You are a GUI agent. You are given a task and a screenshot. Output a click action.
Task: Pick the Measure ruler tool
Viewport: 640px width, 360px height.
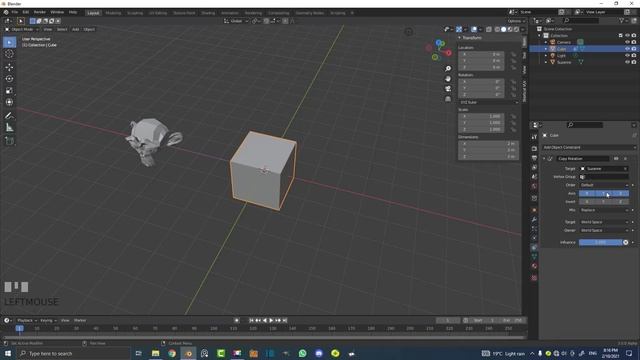point(9,128)
